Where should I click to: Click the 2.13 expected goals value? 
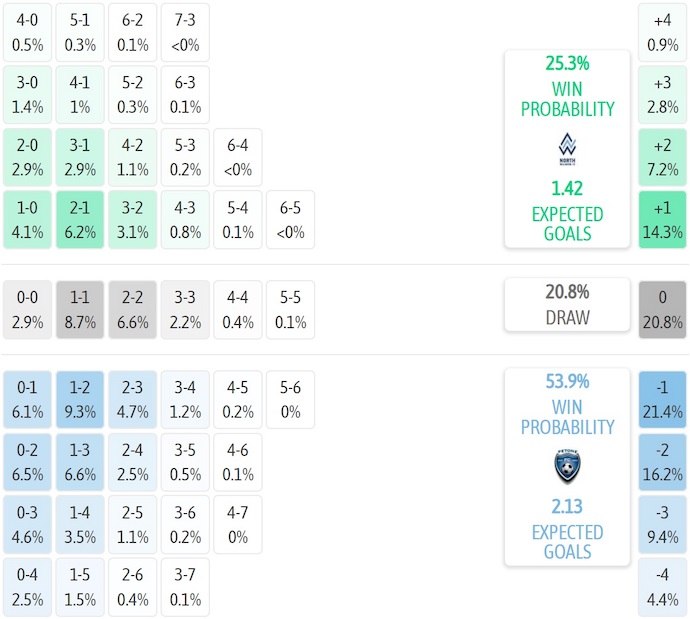(x=567, y=506)
